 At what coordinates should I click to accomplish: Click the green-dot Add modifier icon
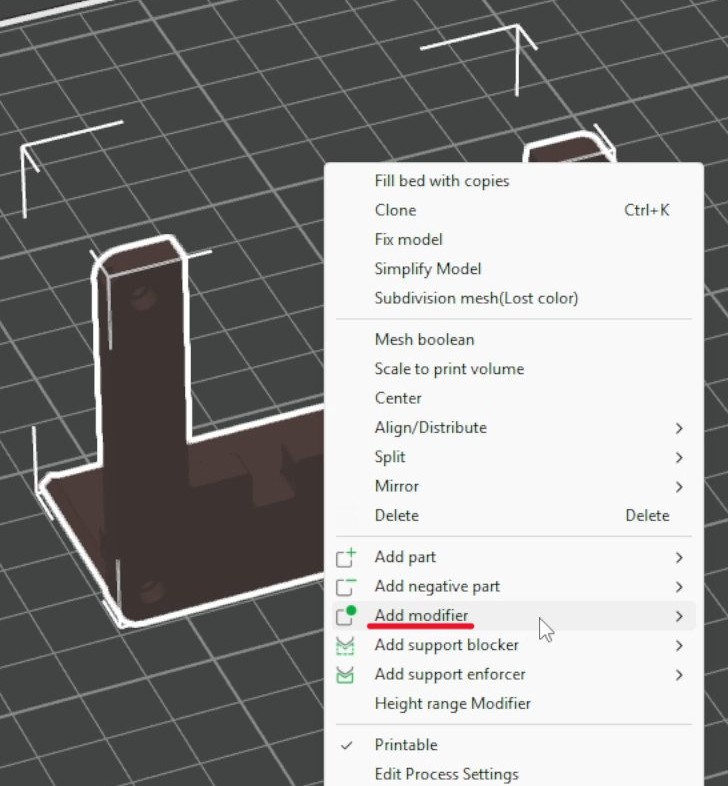tap(345, 616)
